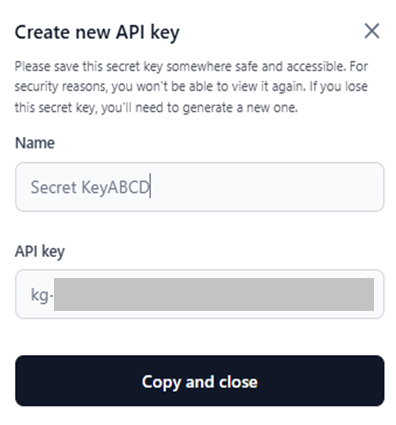Focus the Name input field
This screenshot has width=396, height=425.
click(200, 187)
